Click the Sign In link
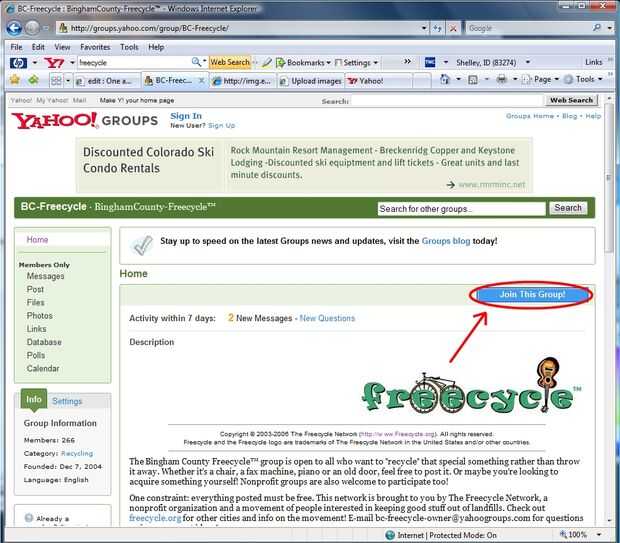 (x=186, y=116)
